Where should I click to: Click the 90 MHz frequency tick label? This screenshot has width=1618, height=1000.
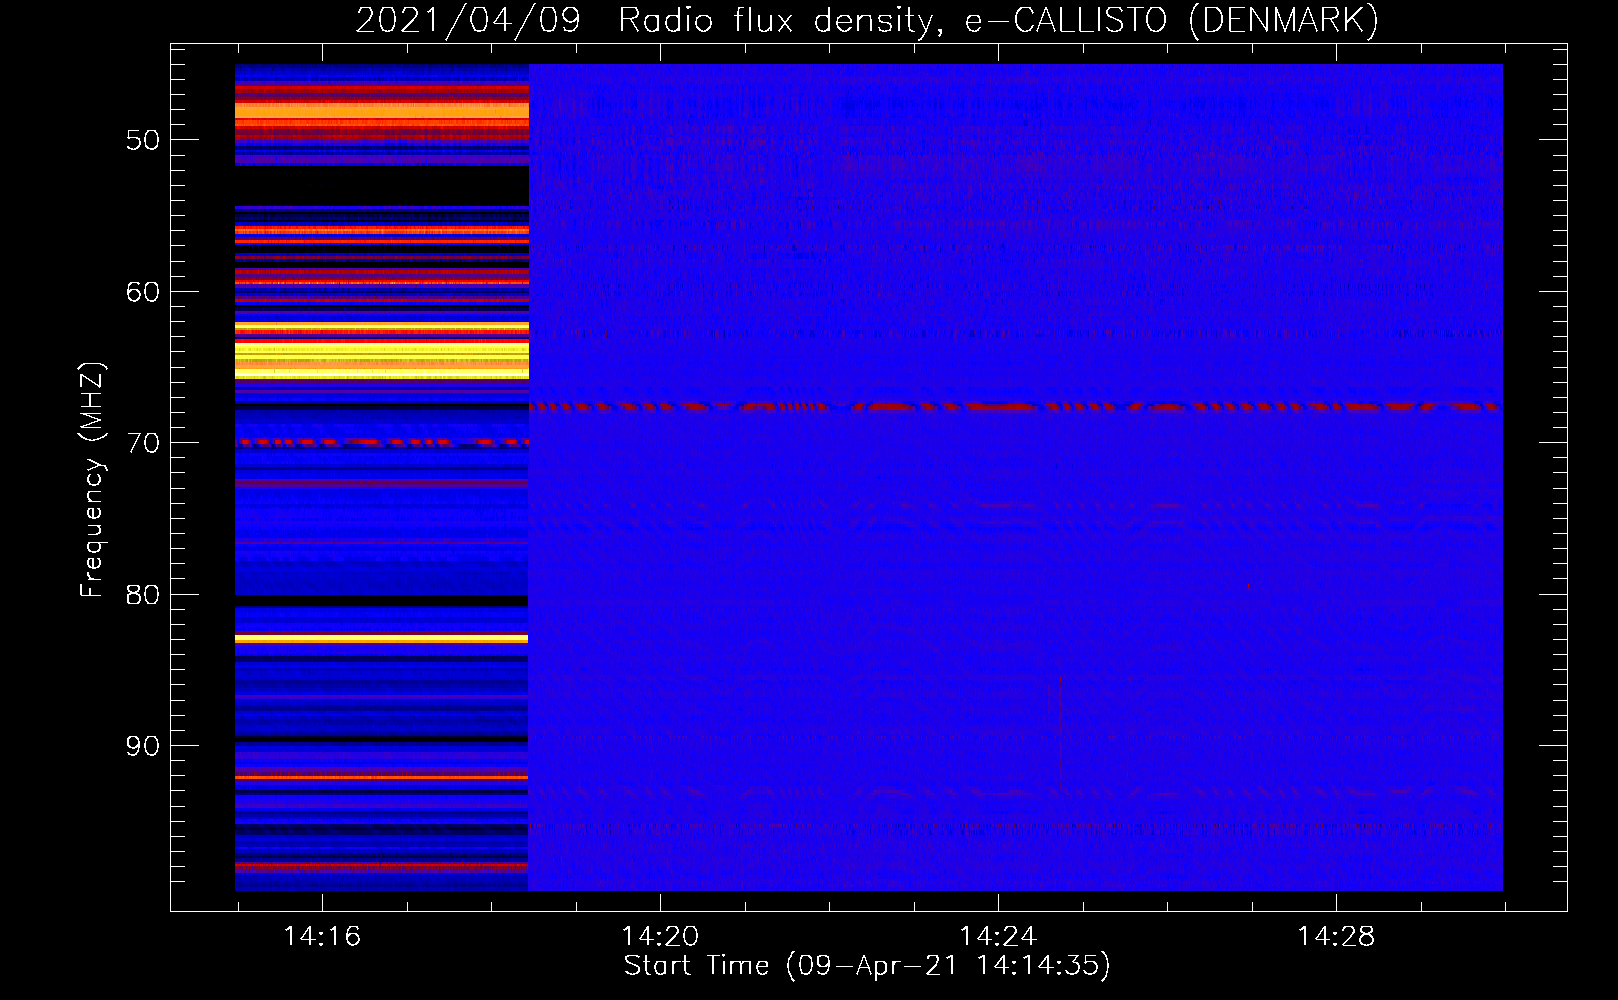(x=143, y=746)
